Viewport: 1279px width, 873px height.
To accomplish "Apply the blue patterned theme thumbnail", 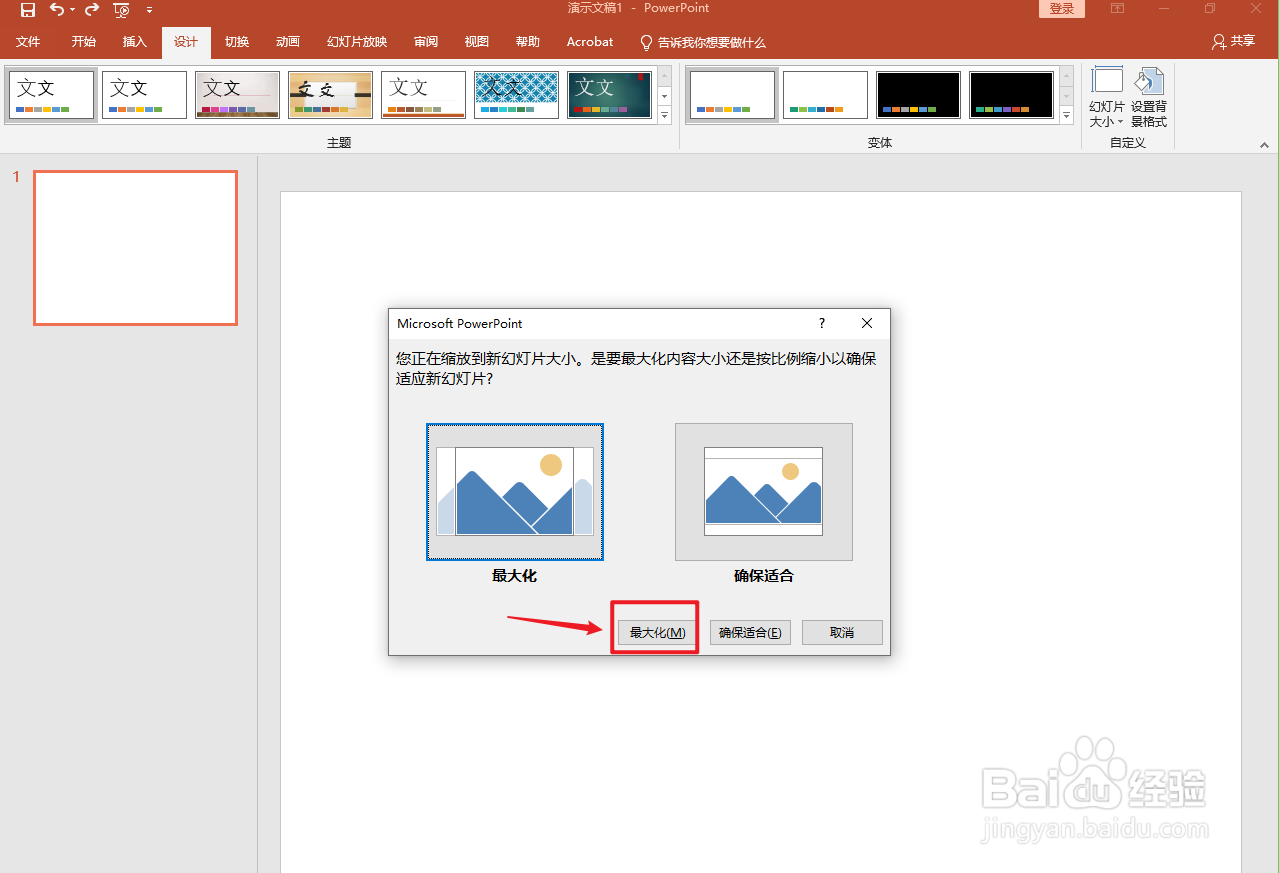I will pos(516,95).
